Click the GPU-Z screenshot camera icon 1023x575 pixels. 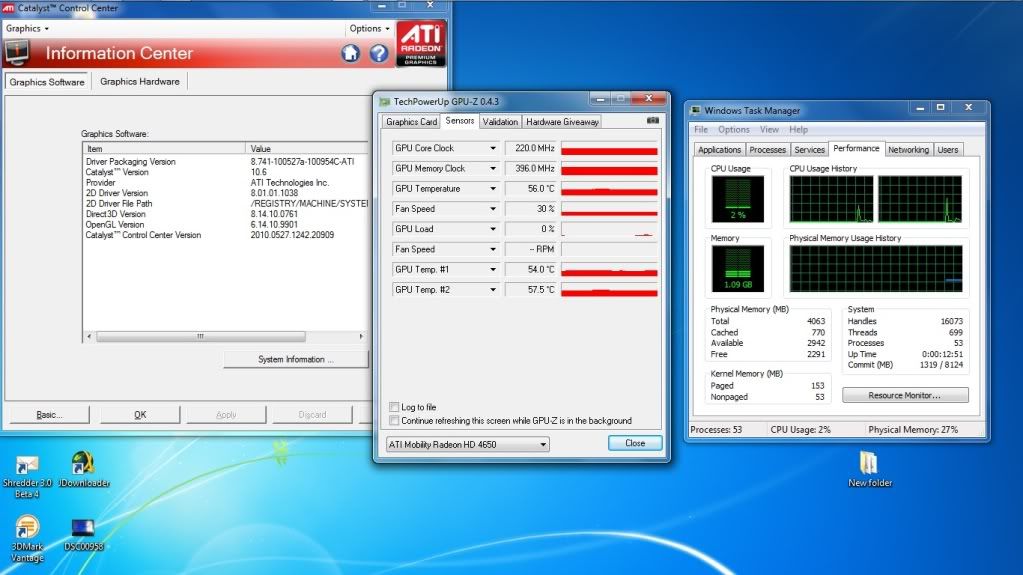click(653, 121)
